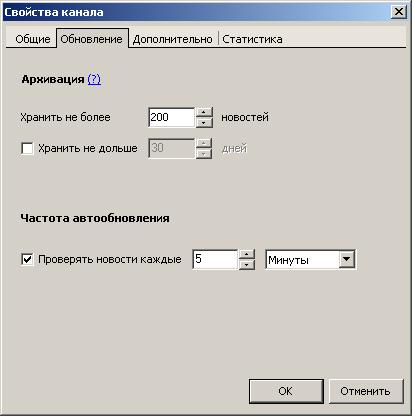Click the 200 news limit input field
Screen dimensions: 412x416
(x=171, y=117)
